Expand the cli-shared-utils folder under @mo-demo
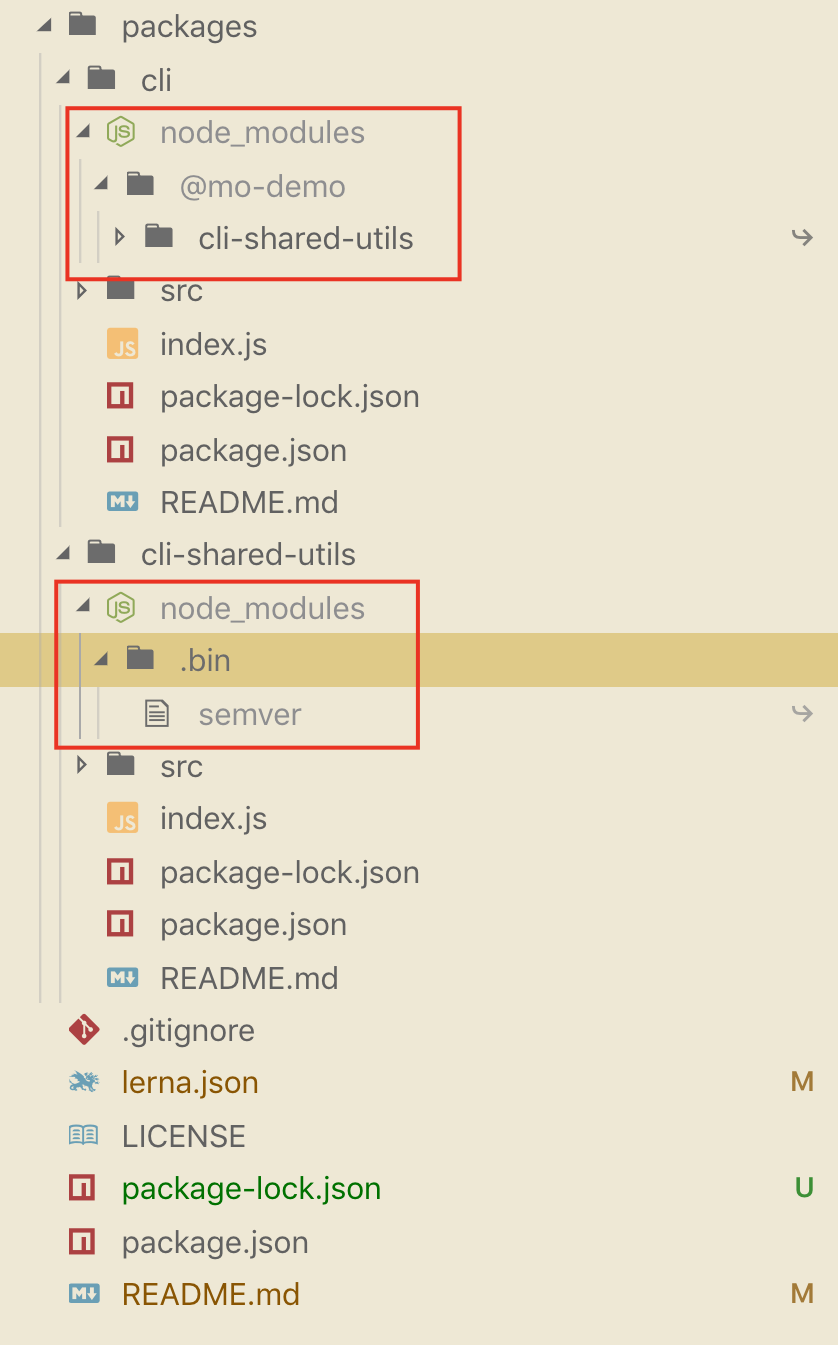 pos(120,237)
